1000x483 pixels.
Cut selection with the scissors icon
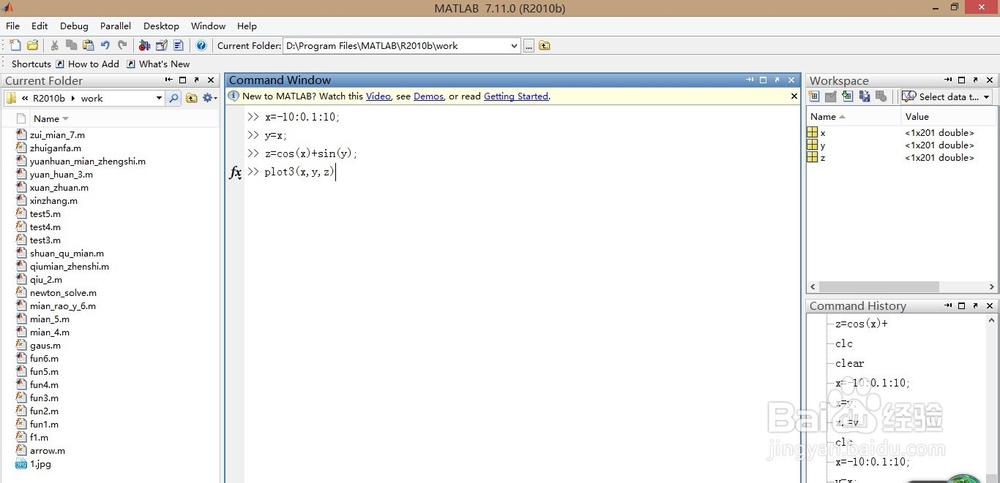pos(55,45)
